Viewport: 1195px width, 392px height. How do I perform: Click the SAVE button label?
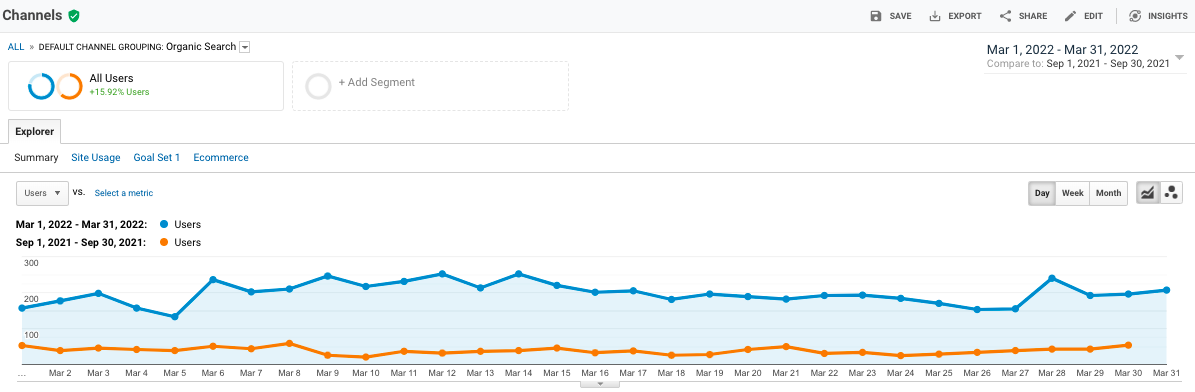pyautogui.click(x=901, y=16)
